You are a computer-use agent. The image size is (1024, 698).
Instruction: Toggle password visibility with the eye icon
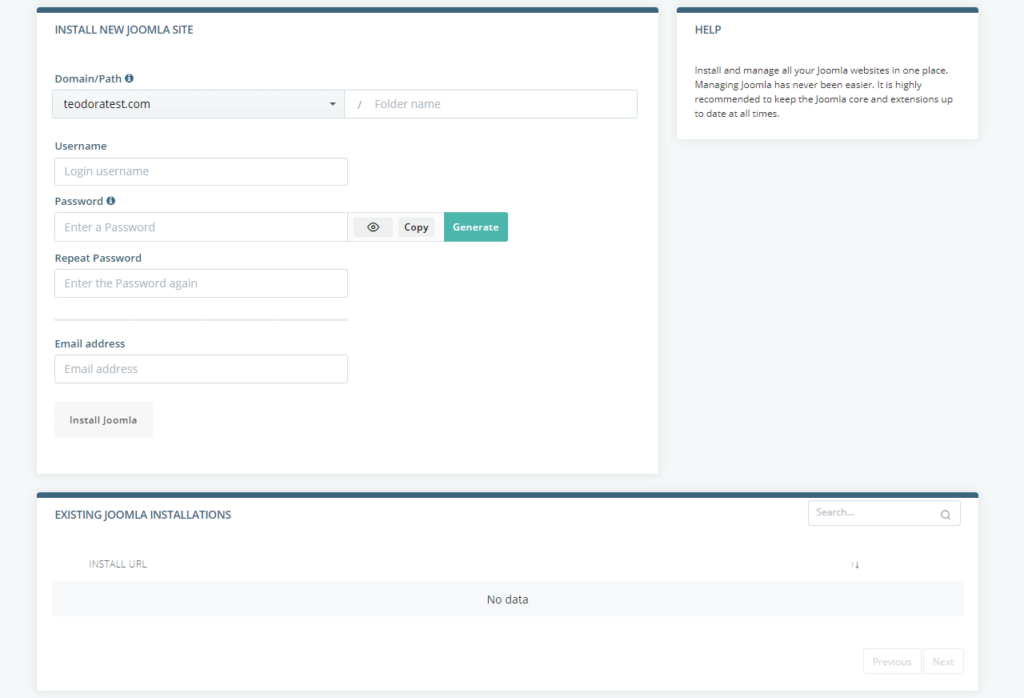372,227
